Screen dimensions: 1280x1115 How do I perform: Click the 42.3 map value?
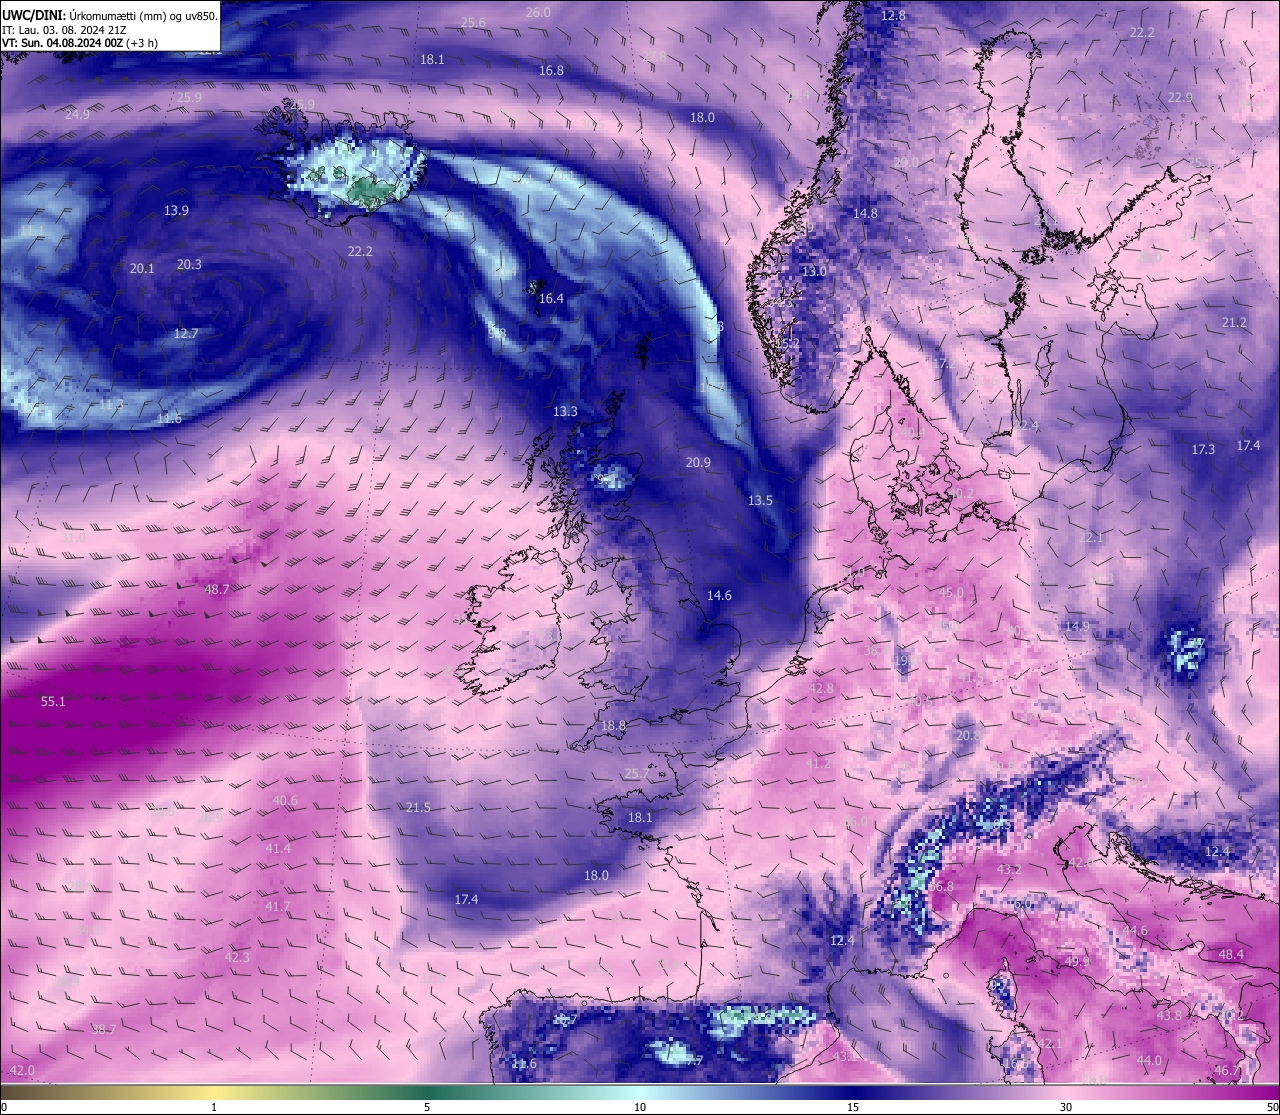click(x=237, y=958)
